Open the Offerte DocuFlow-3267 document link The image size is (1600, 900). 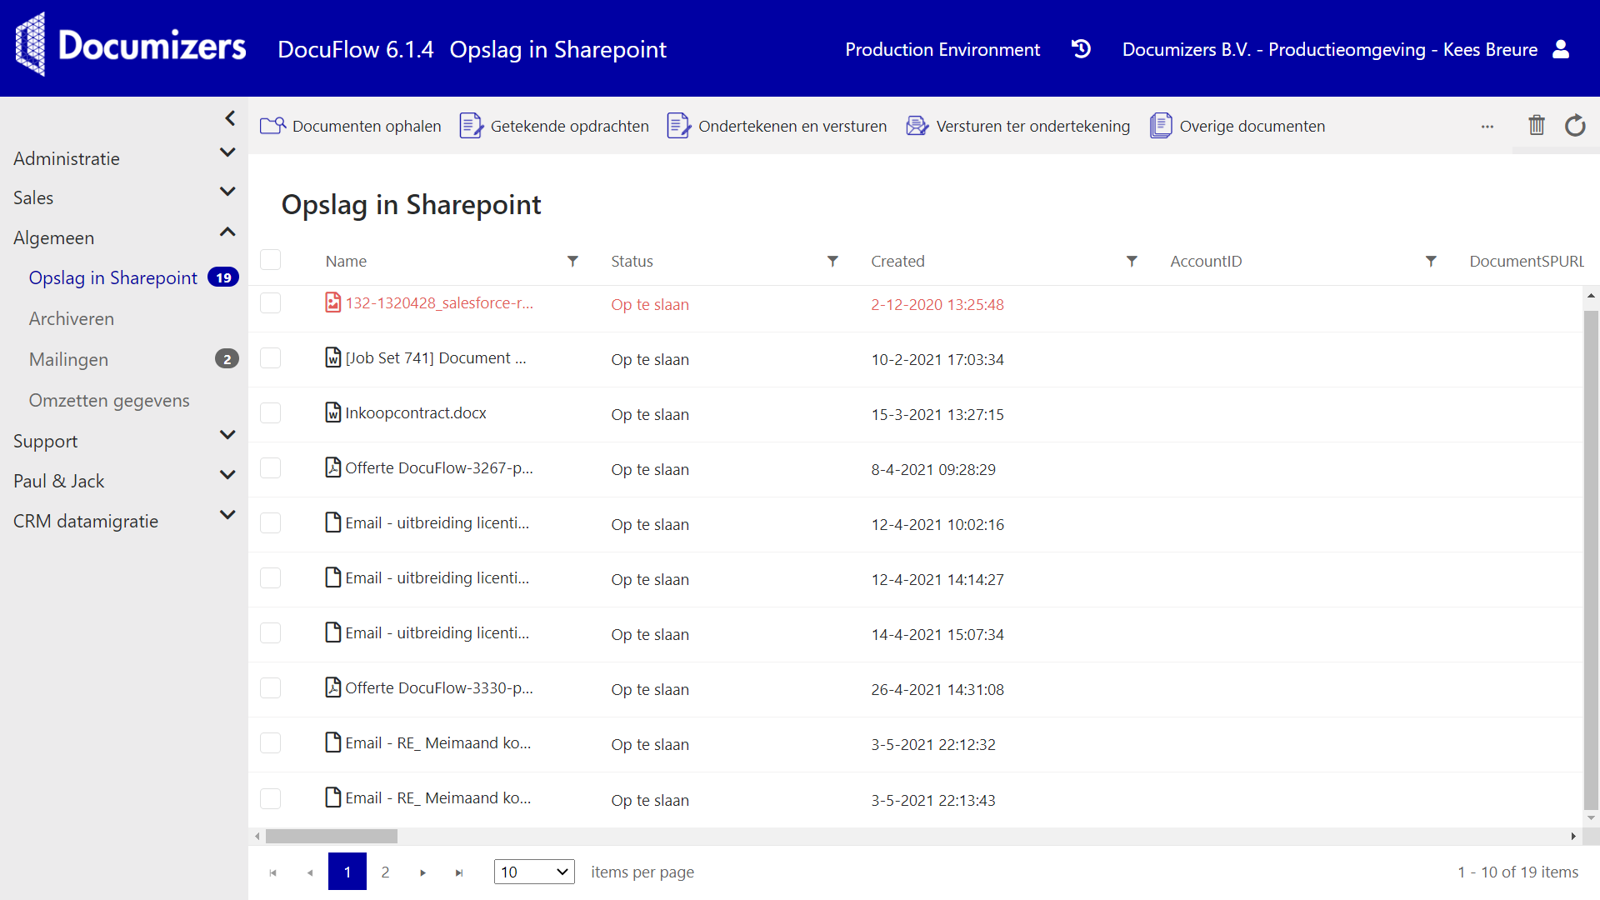click(440, 467)
